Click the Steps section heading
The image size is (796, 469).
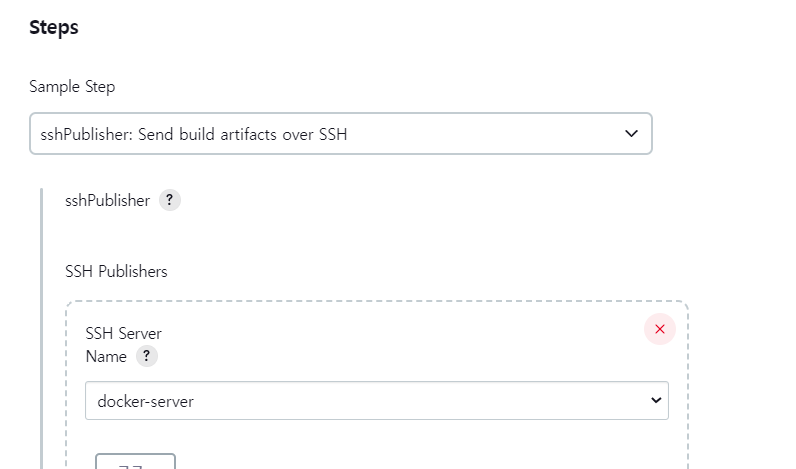point(54,27)
